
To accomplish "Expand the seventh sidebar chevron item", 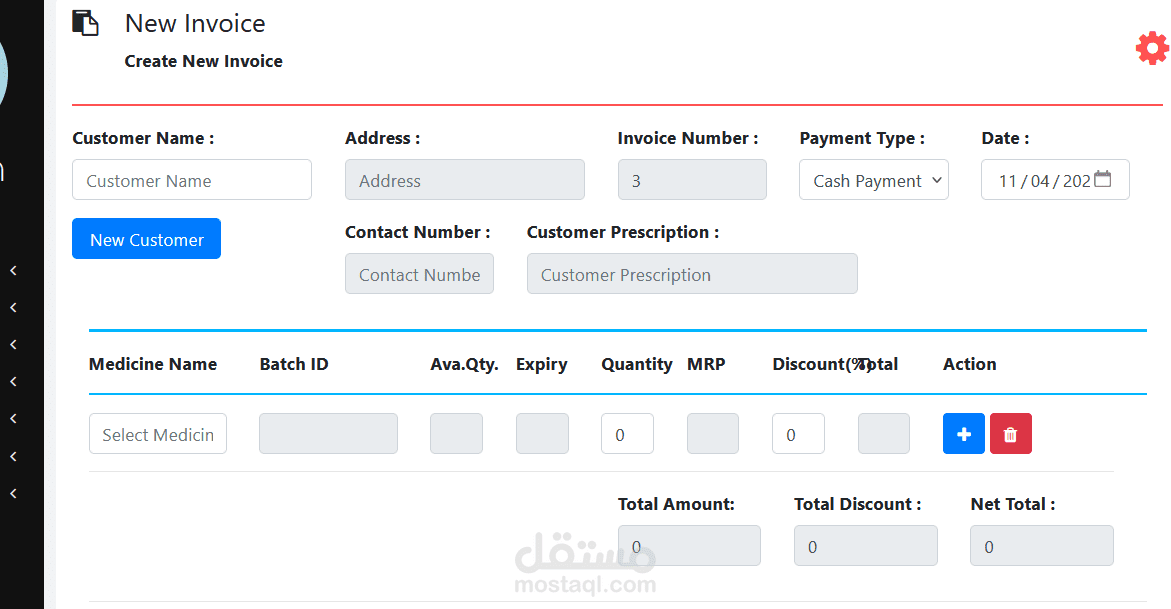I will [13, 493].
